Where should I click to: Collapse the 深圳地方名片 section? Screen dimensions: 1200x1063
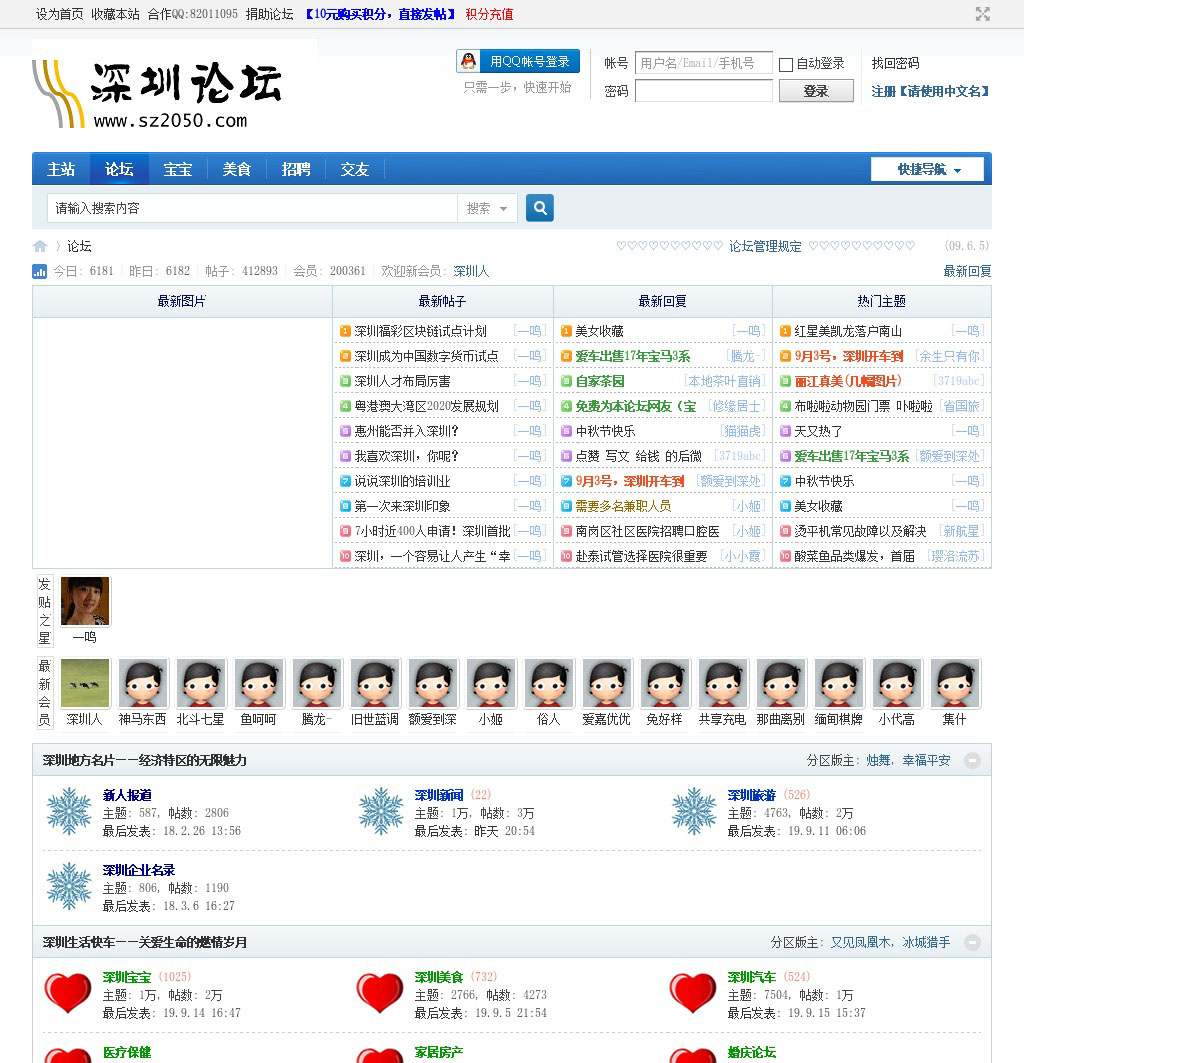(x=972, y=761)
